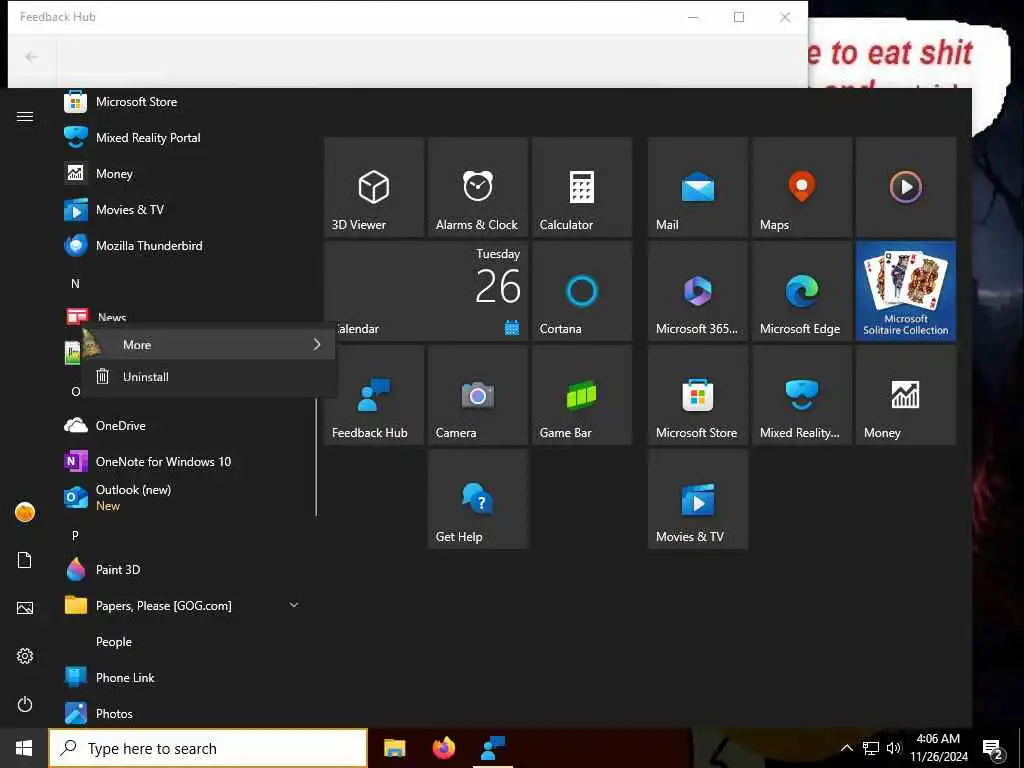Click the app list scrollbar

(317, 457)
